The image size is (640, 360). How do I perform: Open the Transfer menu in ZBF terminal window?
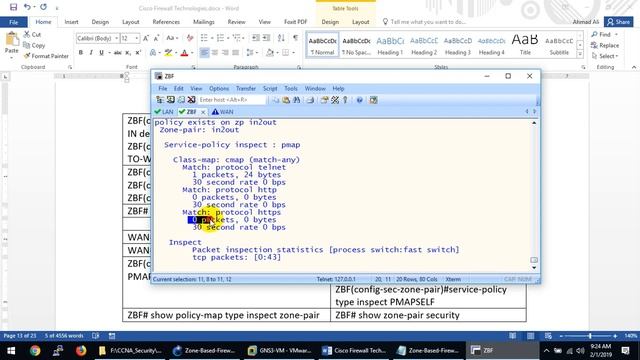pyautogui.click(x=246, y=88)
